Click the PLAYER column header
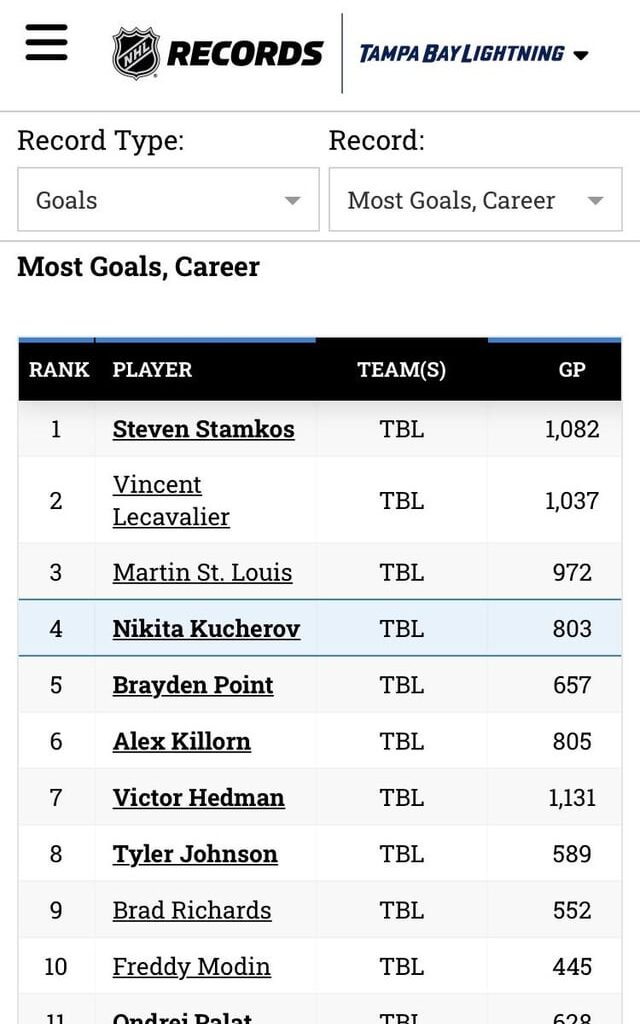This screenshot has width=640, height=1024. click(152, 370)
